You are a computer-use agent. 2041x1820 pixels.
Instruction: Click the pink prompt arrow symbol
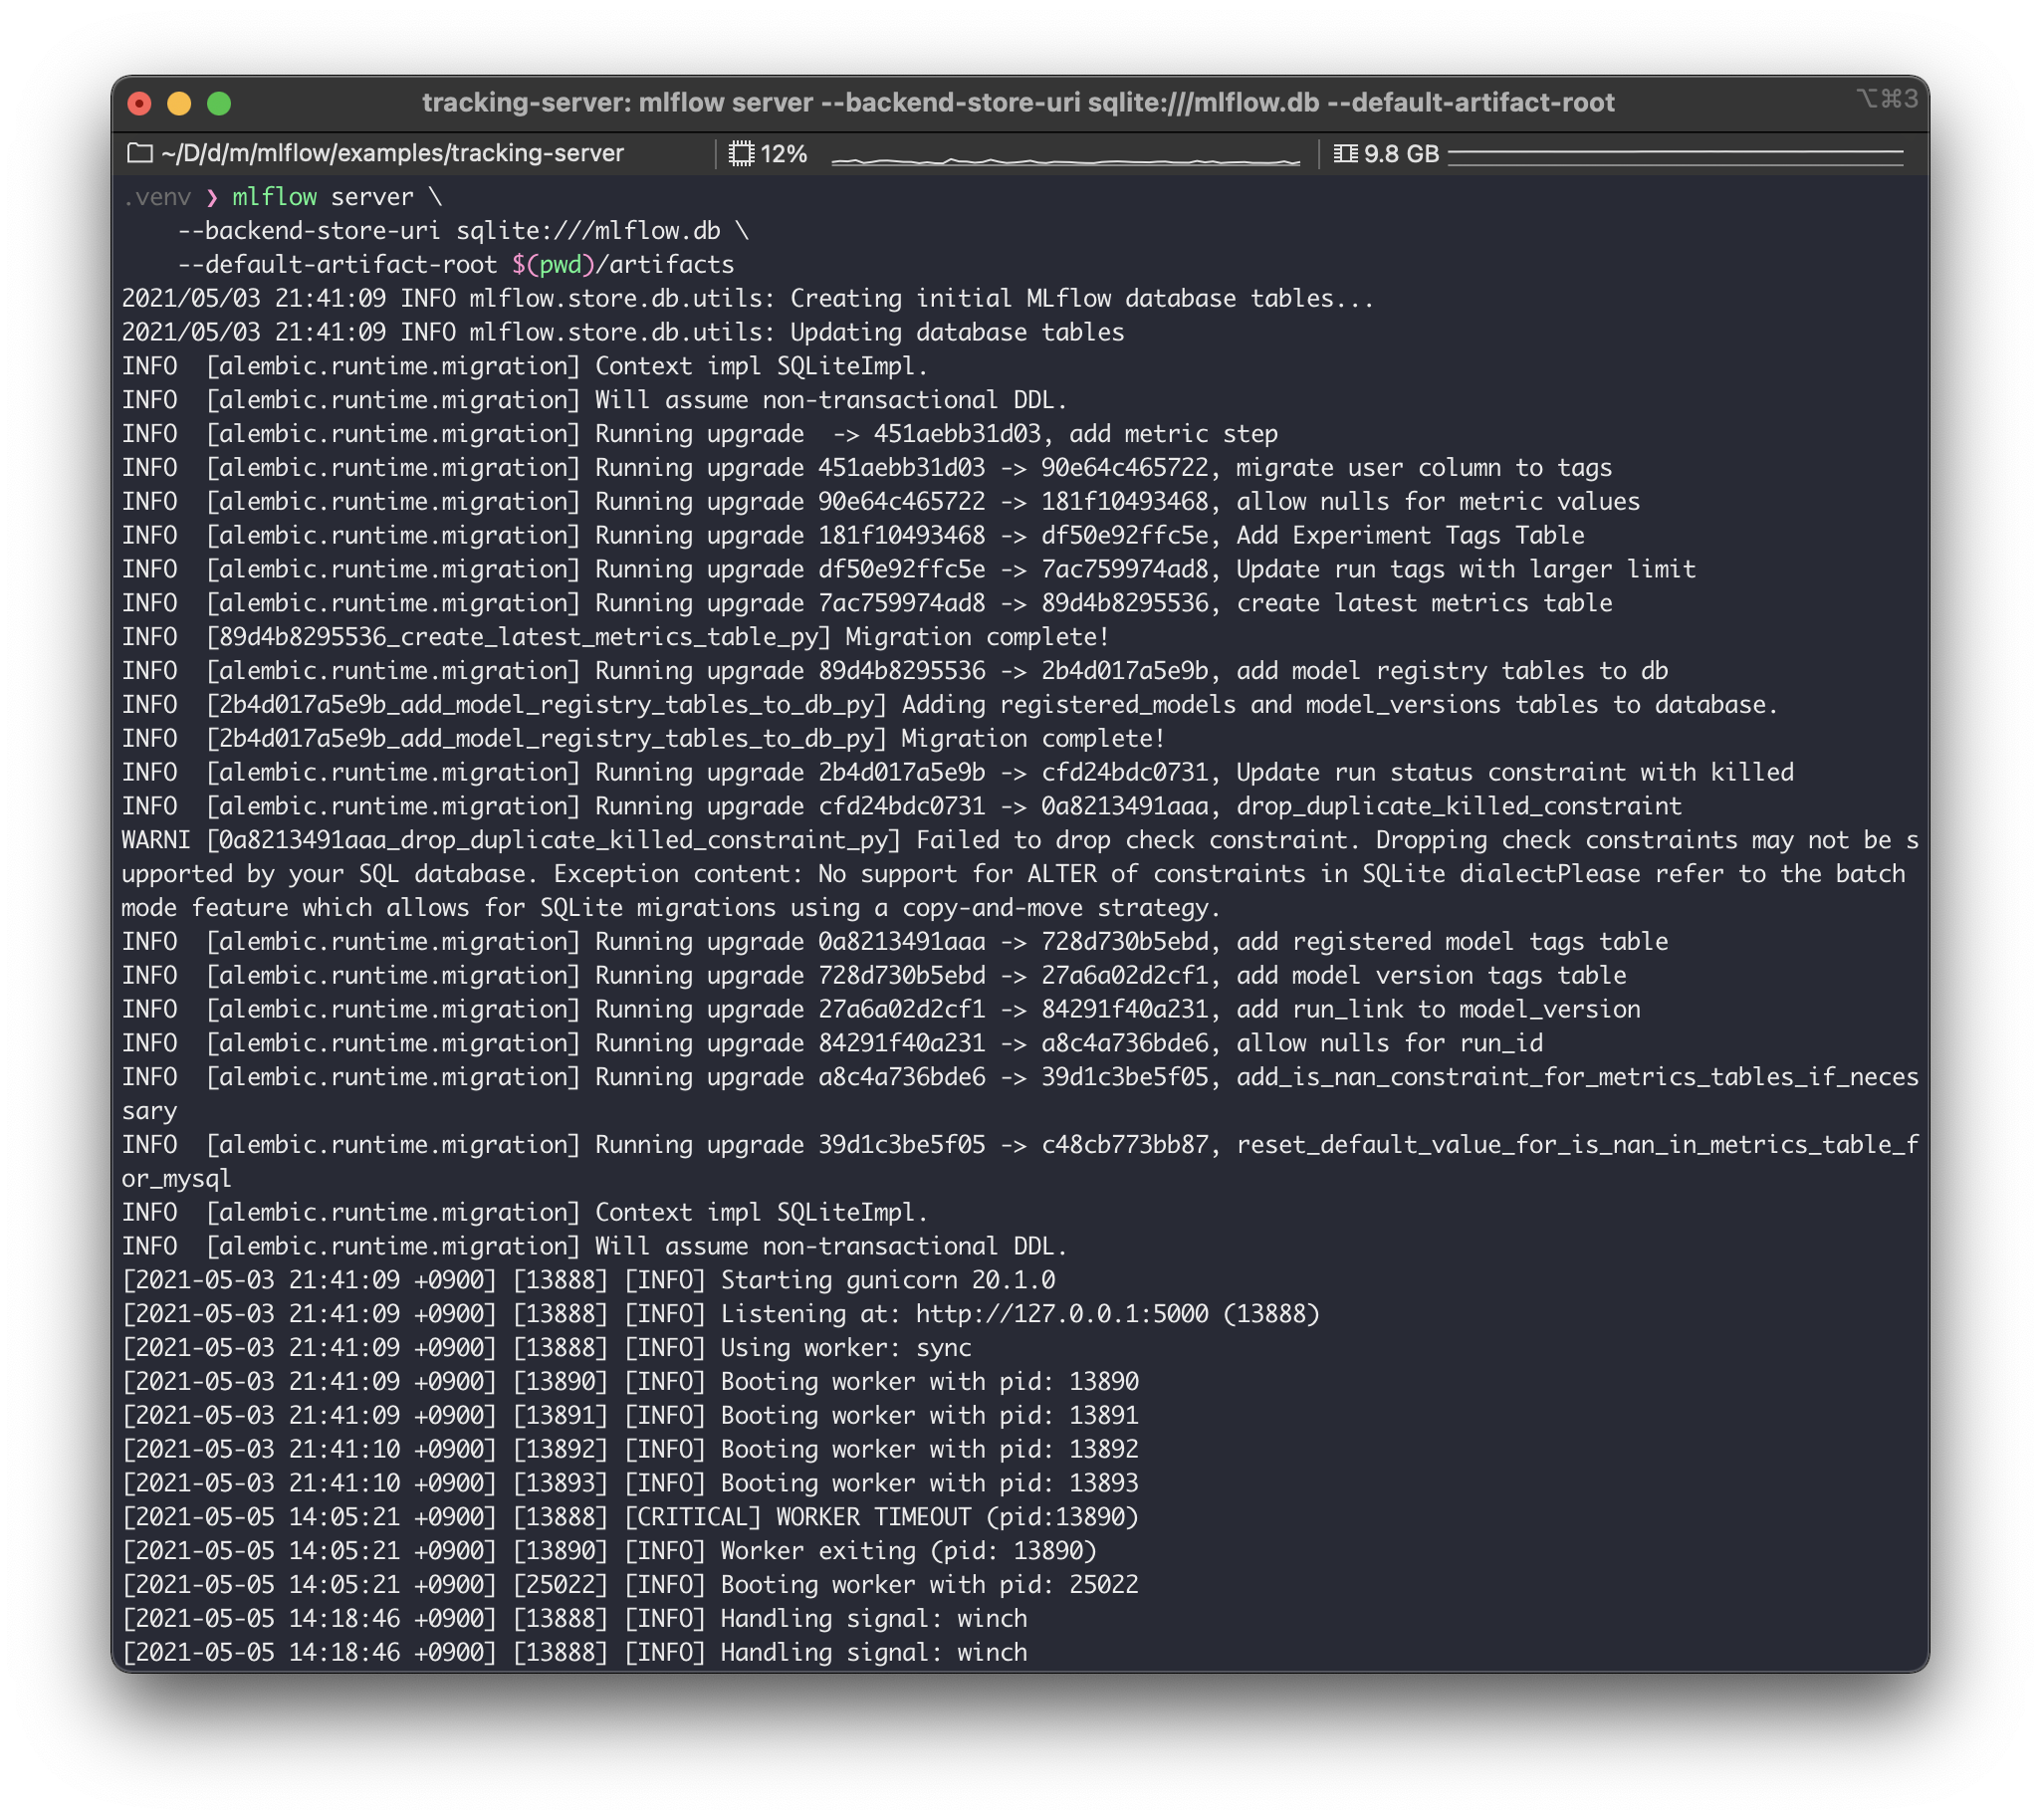[211, 198]
